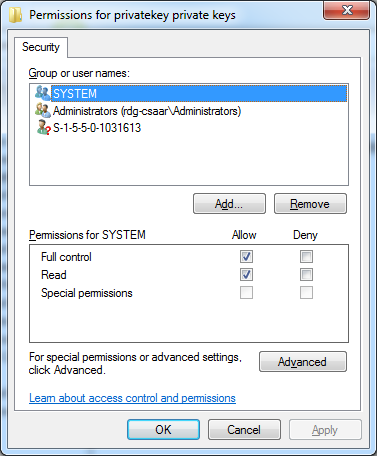Select the S-1-5-5-0-1031613 entry

(x=97, y=128)
